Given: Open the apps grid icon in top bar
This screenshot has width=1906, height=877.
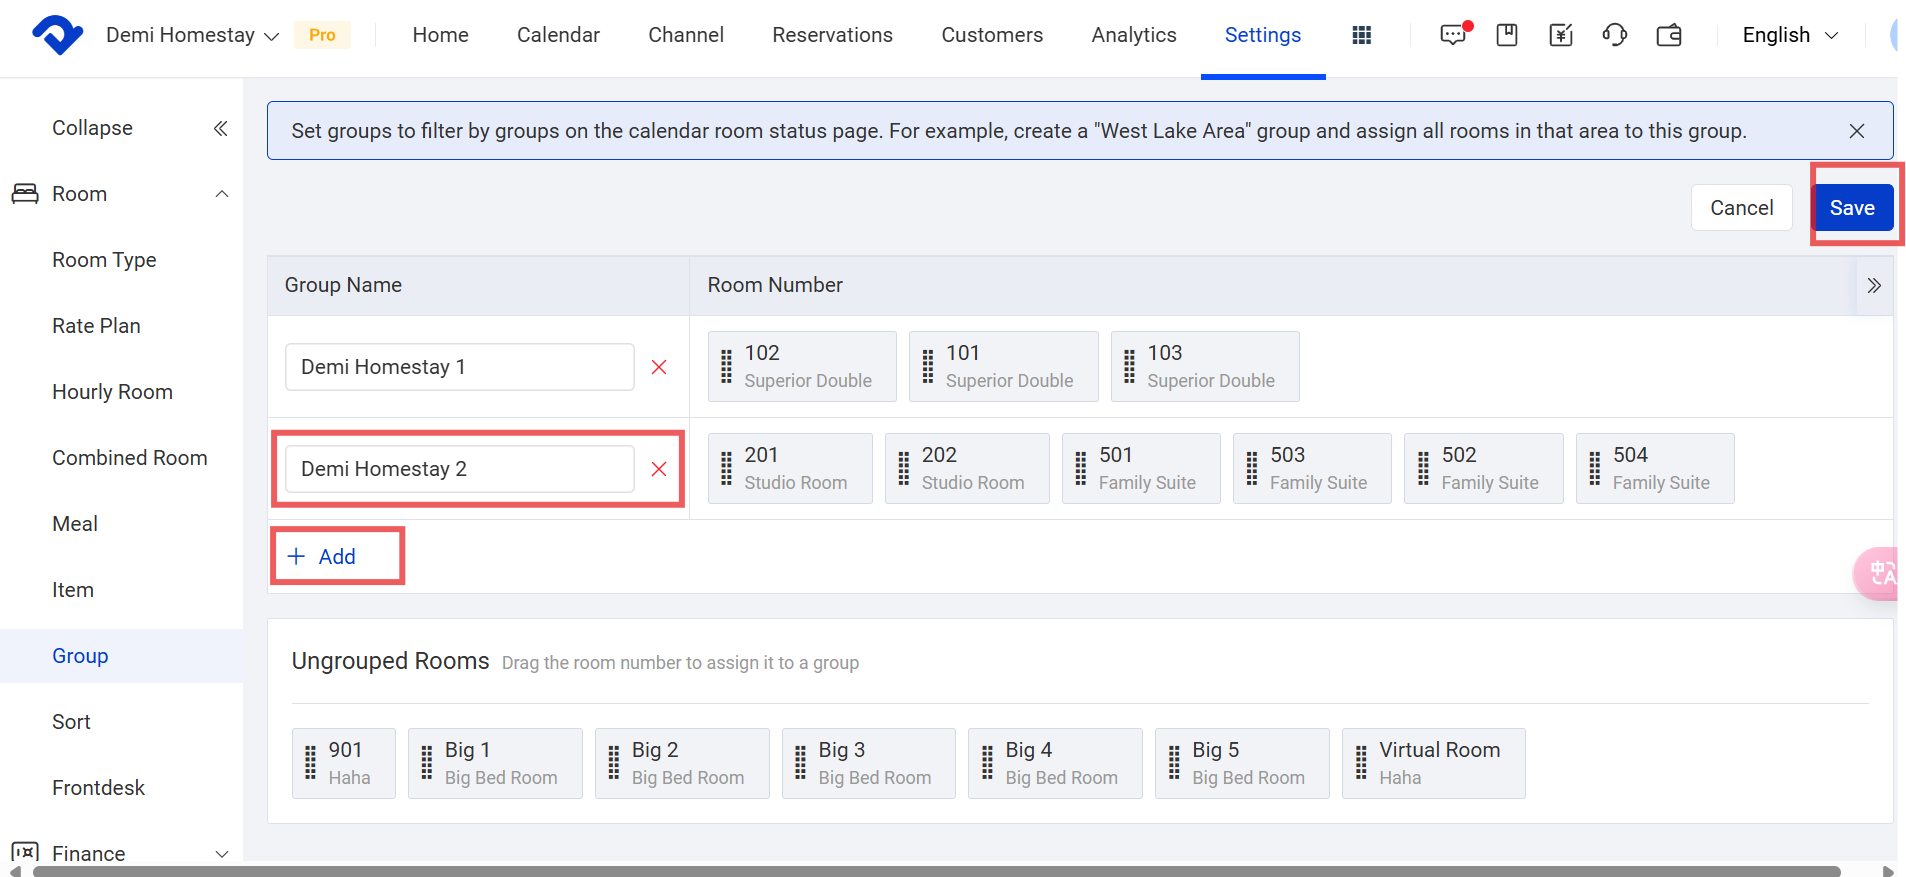Looking at the screenshot, I should pyautogui.click(x=1361, y=35).
